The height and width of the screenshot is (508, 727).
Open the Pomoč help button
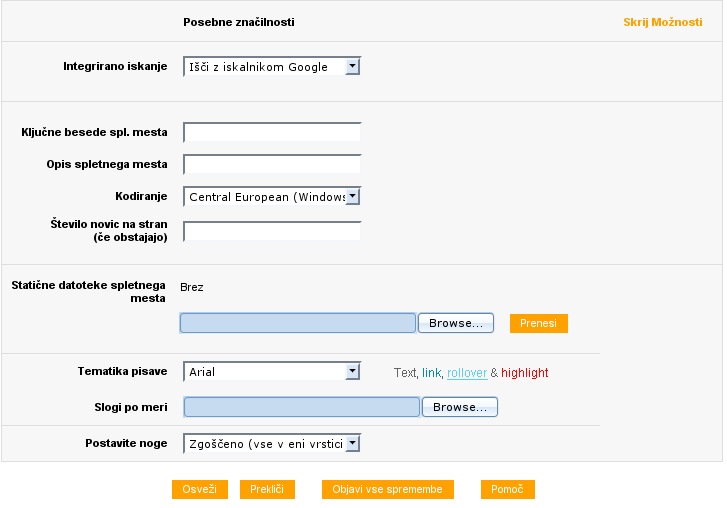[x=508, y=489]
